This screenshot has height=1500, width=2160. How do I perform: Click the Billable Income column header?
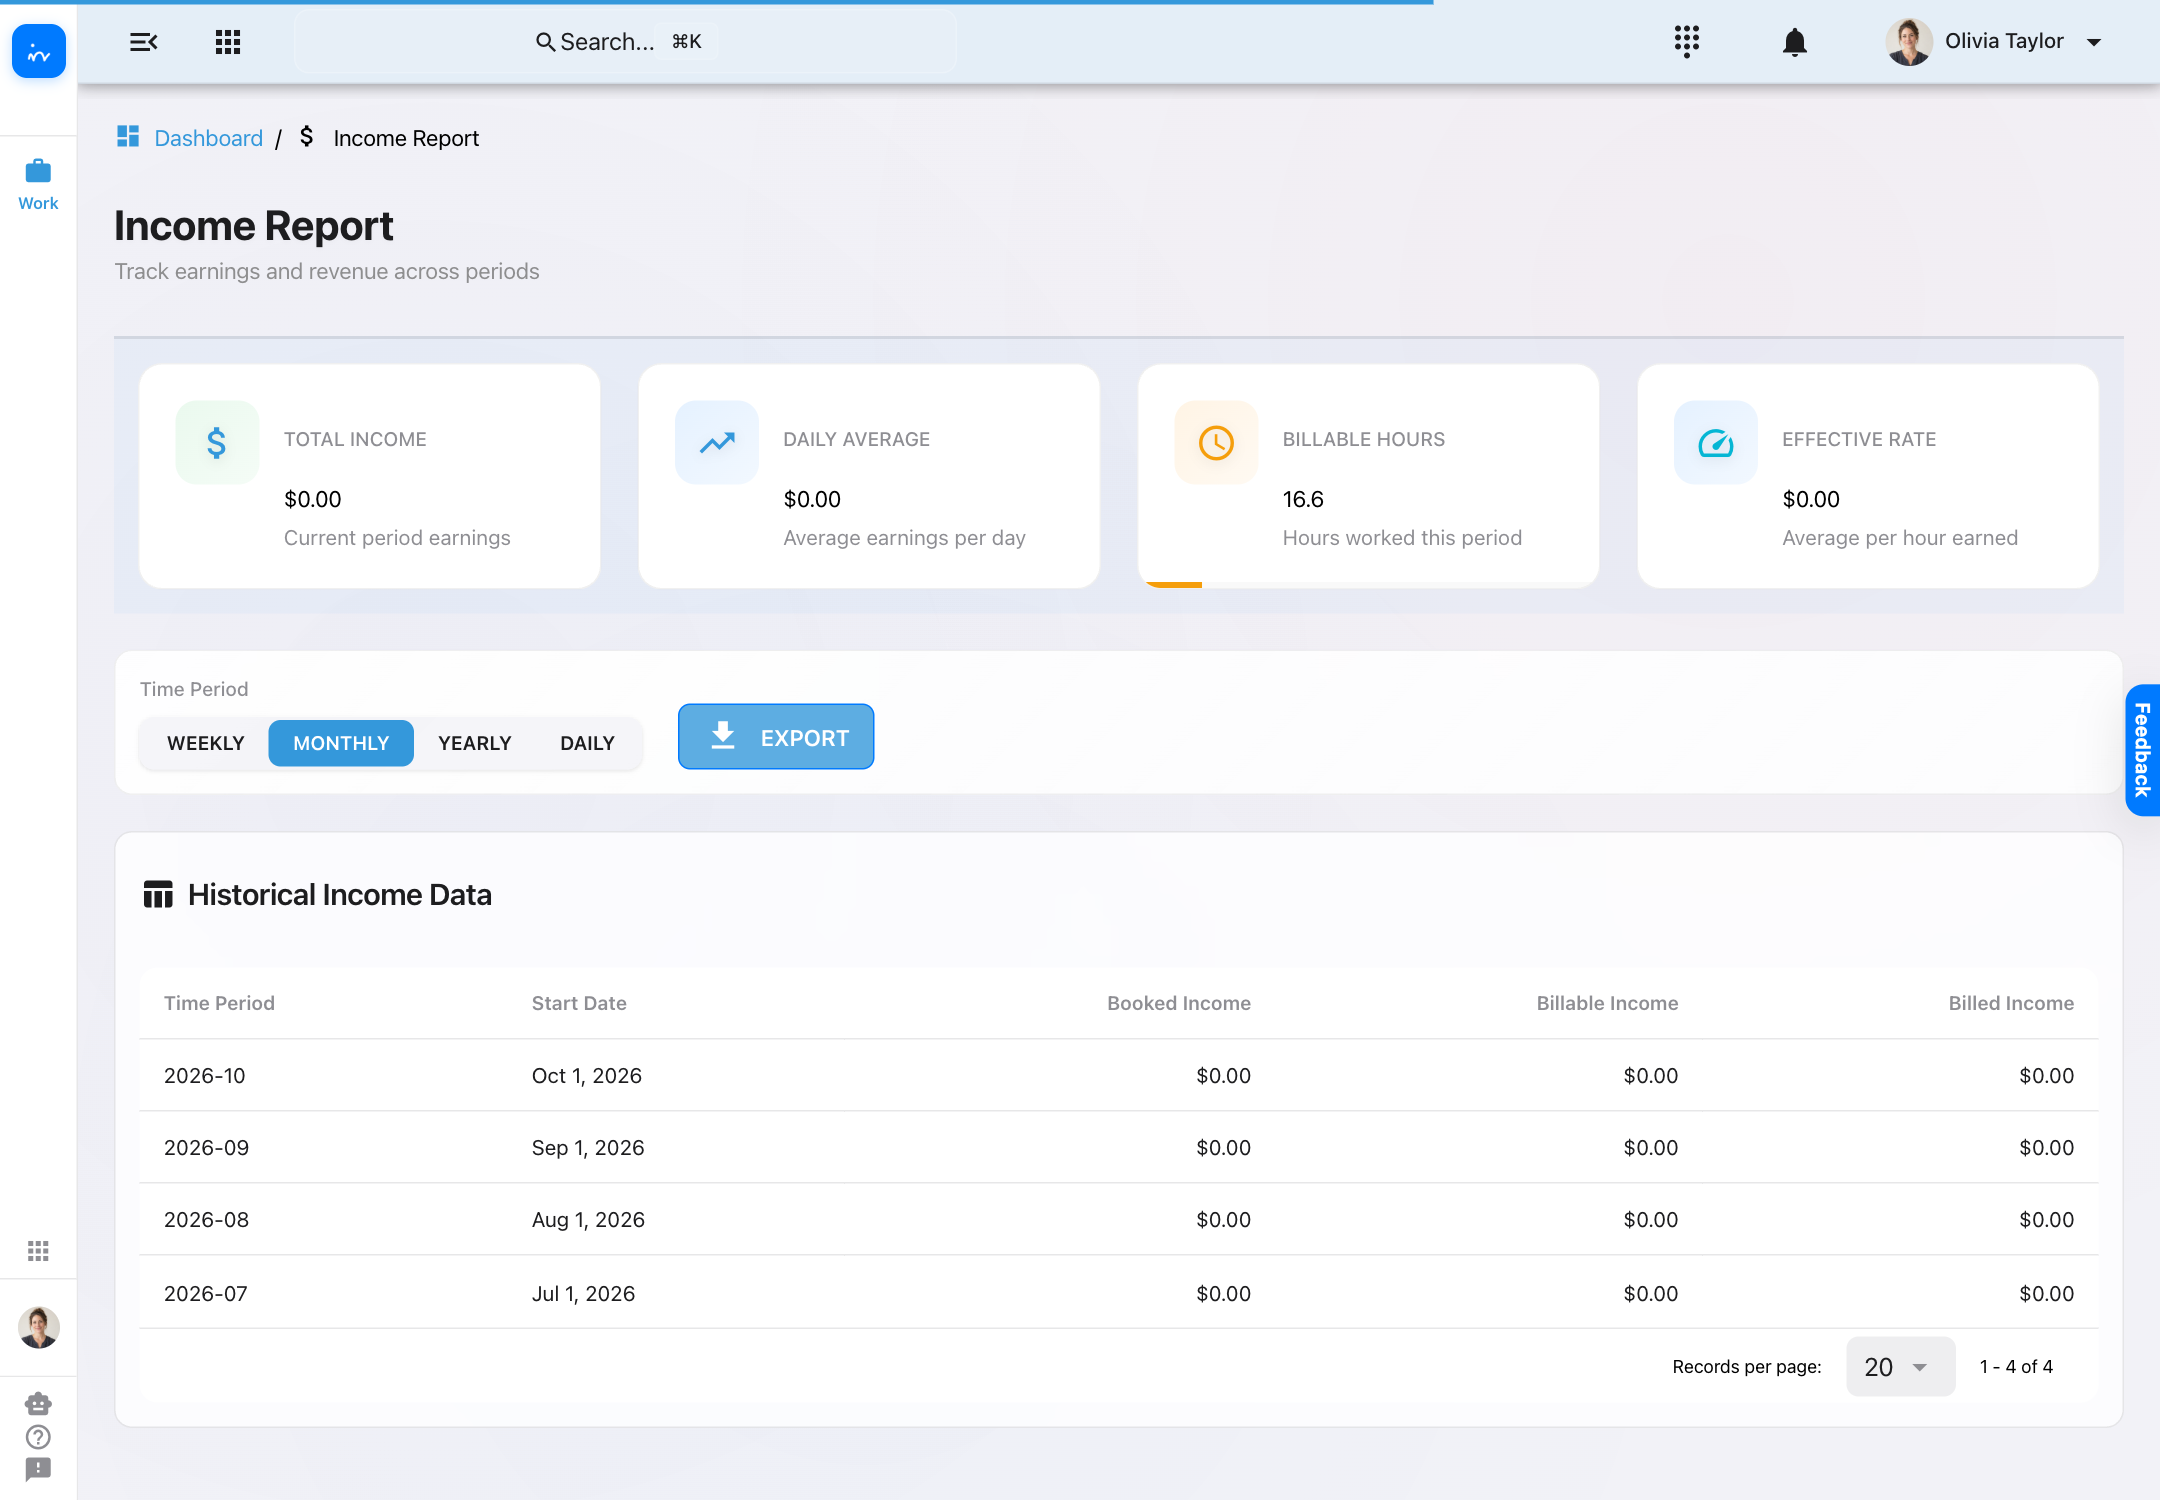click(x=1607, y=1003)
